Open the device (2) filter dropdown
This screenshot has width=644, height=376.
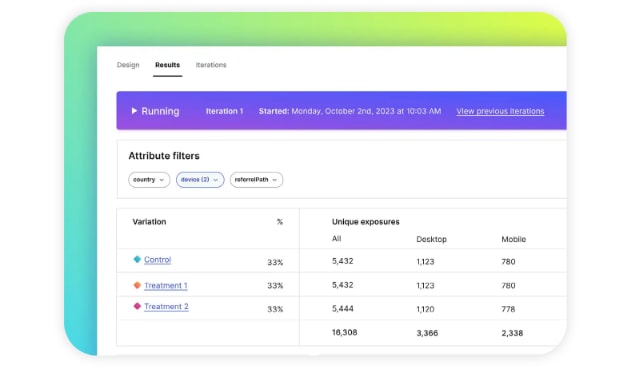point(200,180)
